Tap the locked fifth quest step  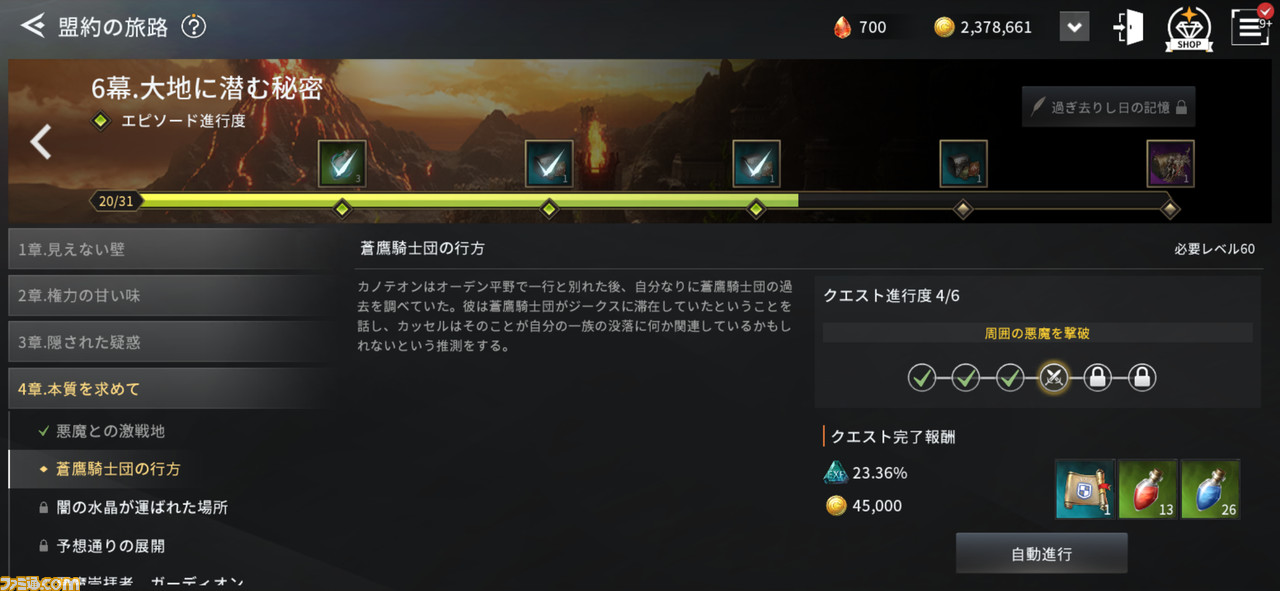[1098, 377]
